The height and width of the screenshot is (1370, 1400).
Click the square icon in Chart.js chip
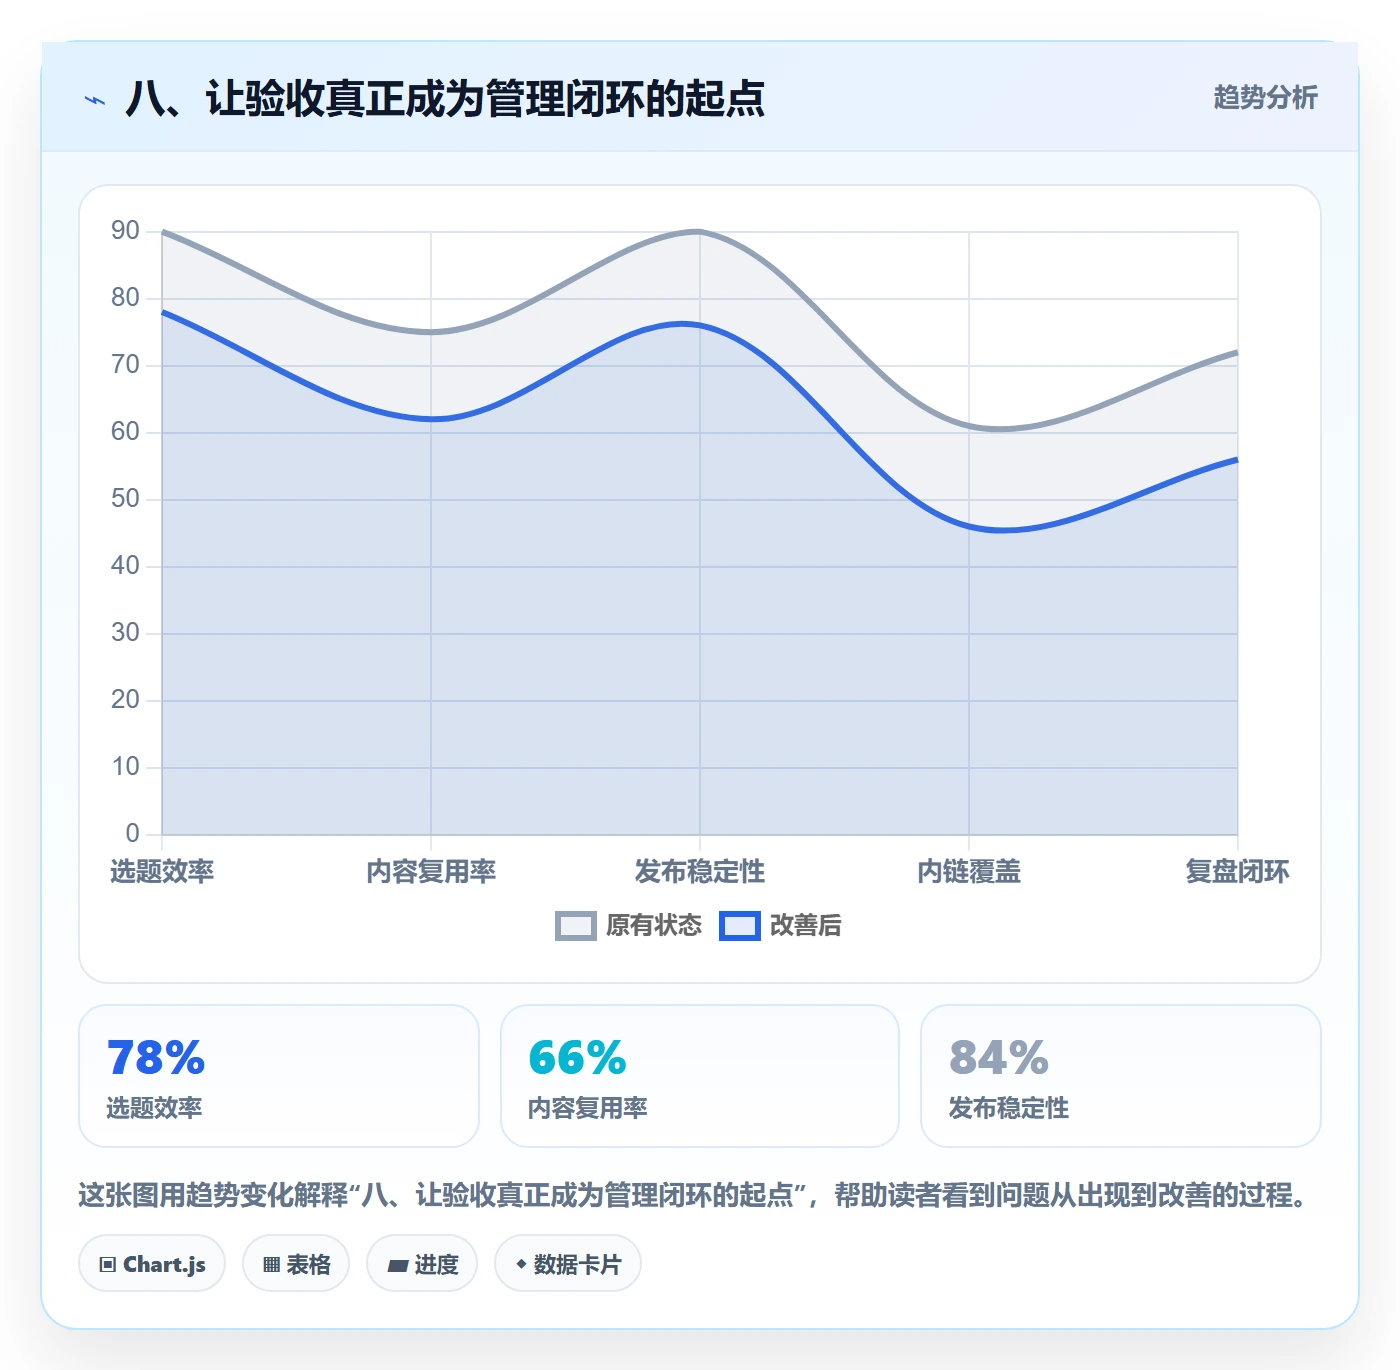click(108, 1265)
